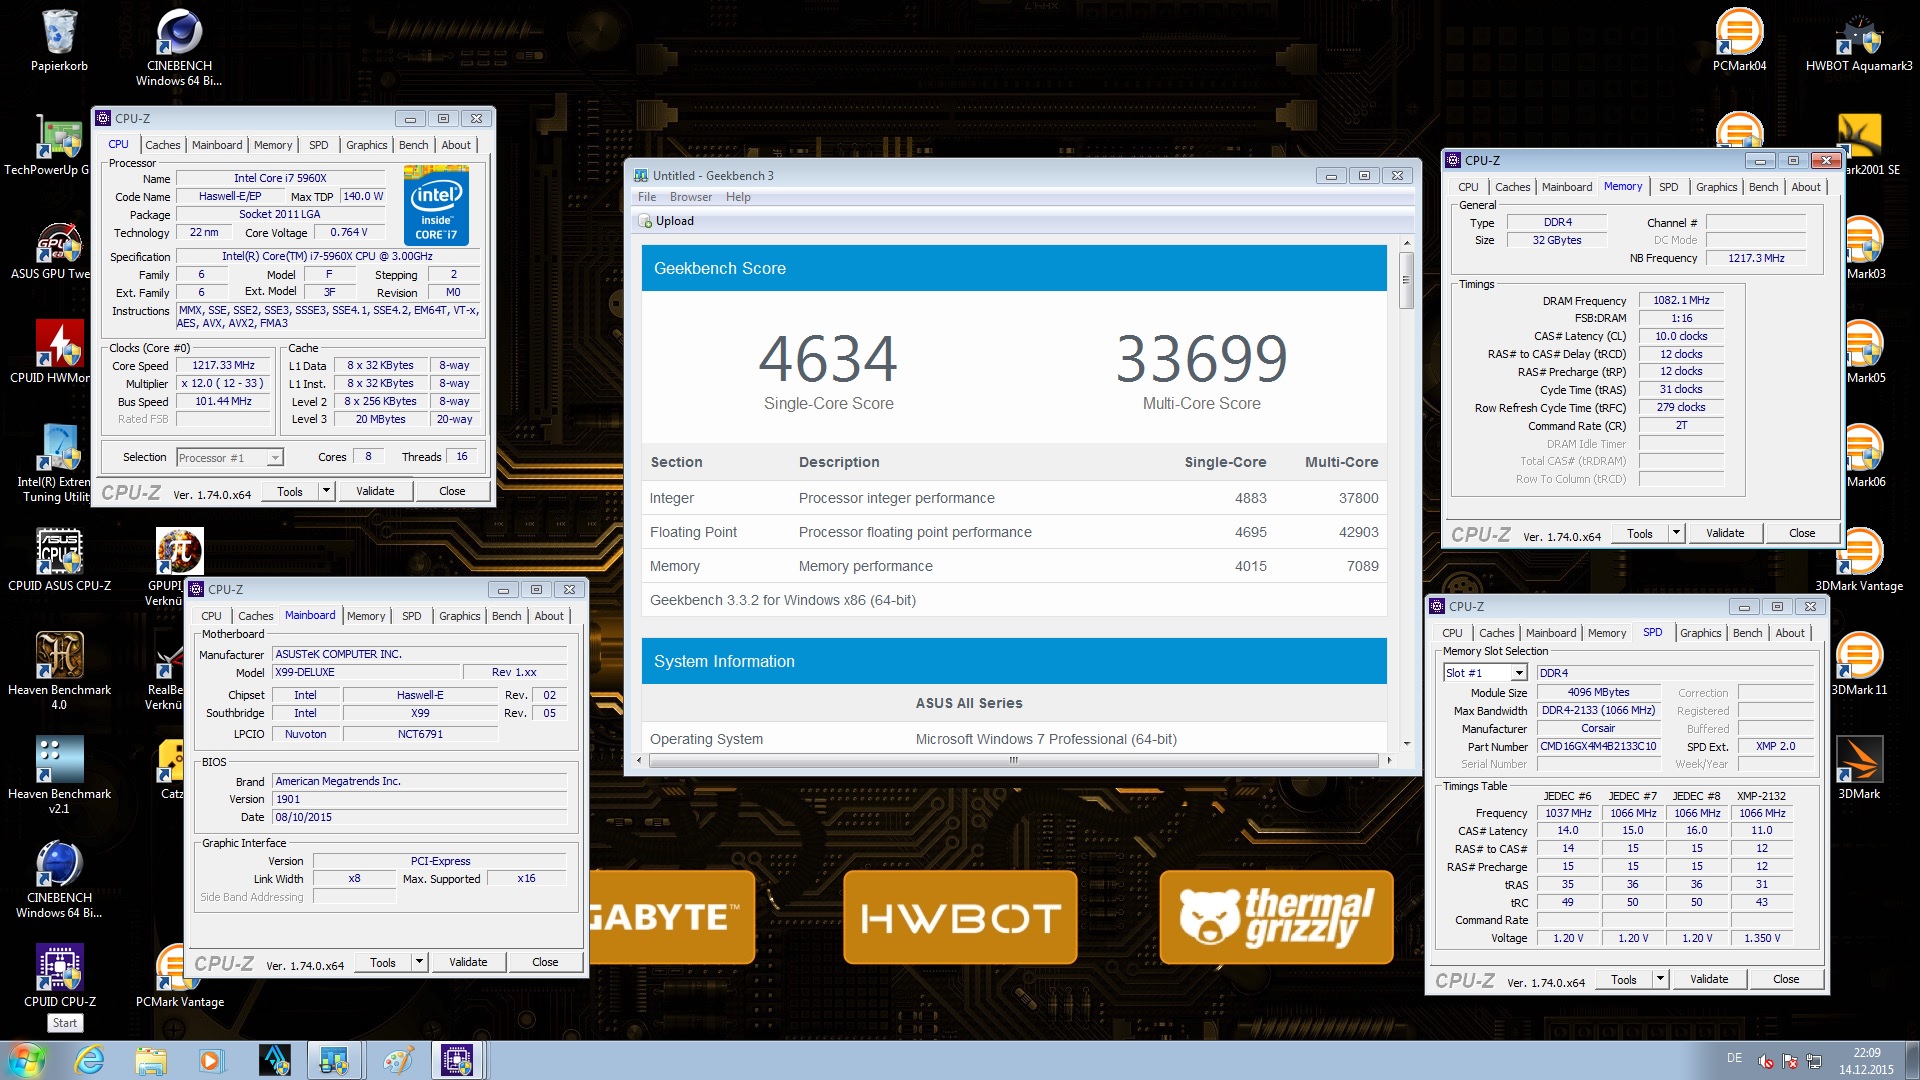The height and width of the screenshot is (1080, 1920).
Task: Click the Show desktop strip
Action: point(1912,1060)
